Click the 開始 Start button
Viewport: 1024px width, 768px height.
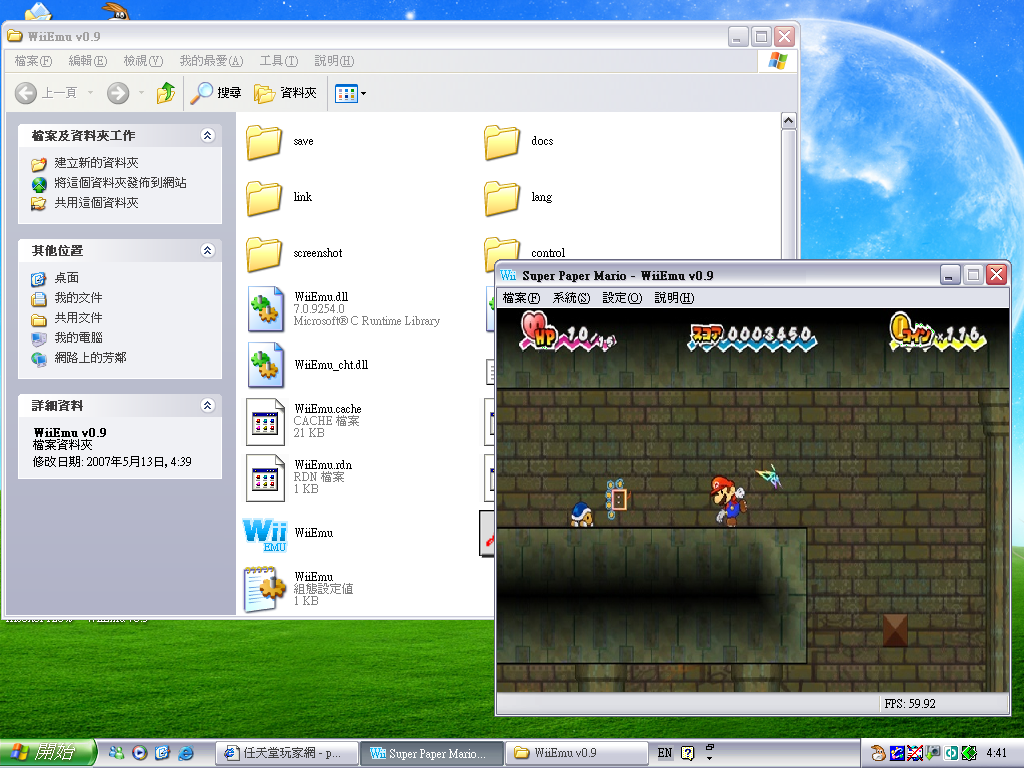(48, 752)
